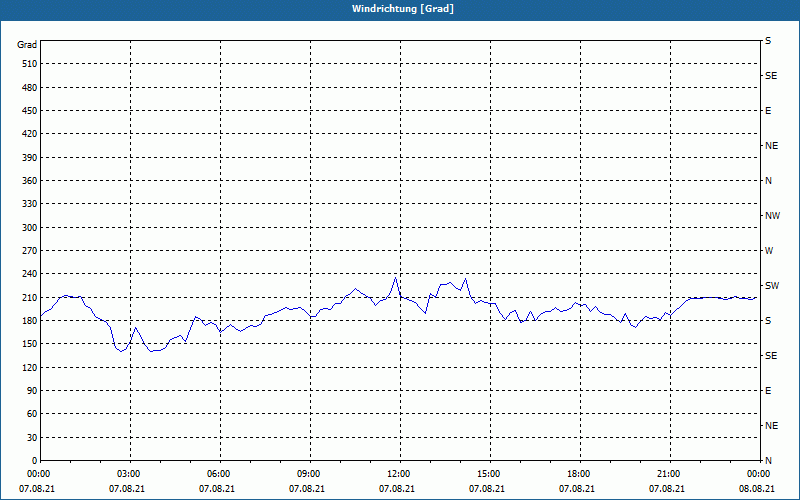This screenshot has height=500, width=800.
Task: Click the 180 y-axis value
Action: tap(30, 321)
